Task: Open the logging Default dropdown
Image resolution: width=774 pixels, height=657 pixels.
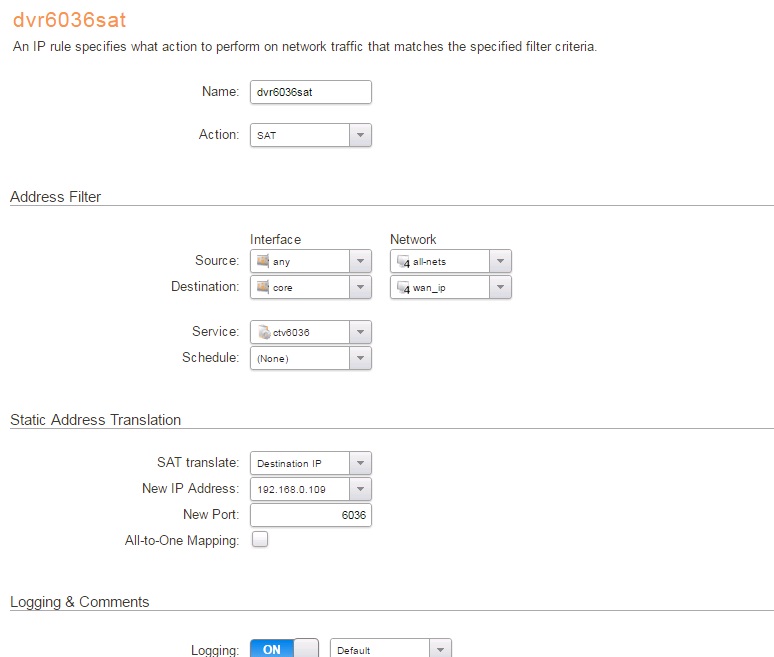Action: pyautogui.click(x=390, y=649)
